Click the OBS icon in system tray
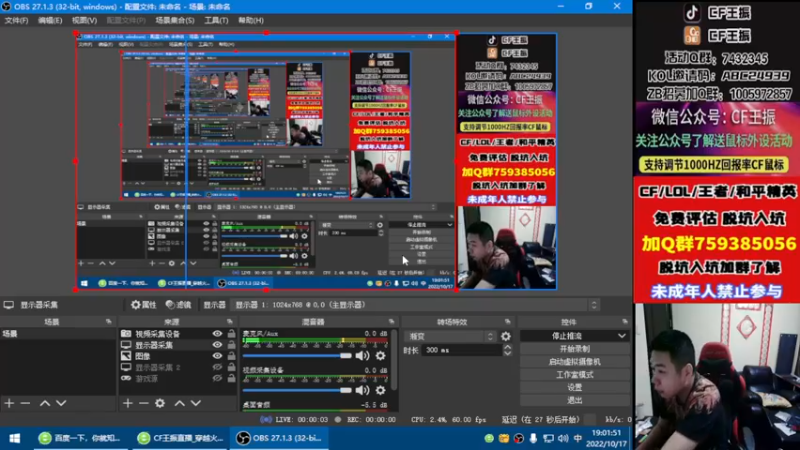 pyautogui.click(x=518, y=438)
